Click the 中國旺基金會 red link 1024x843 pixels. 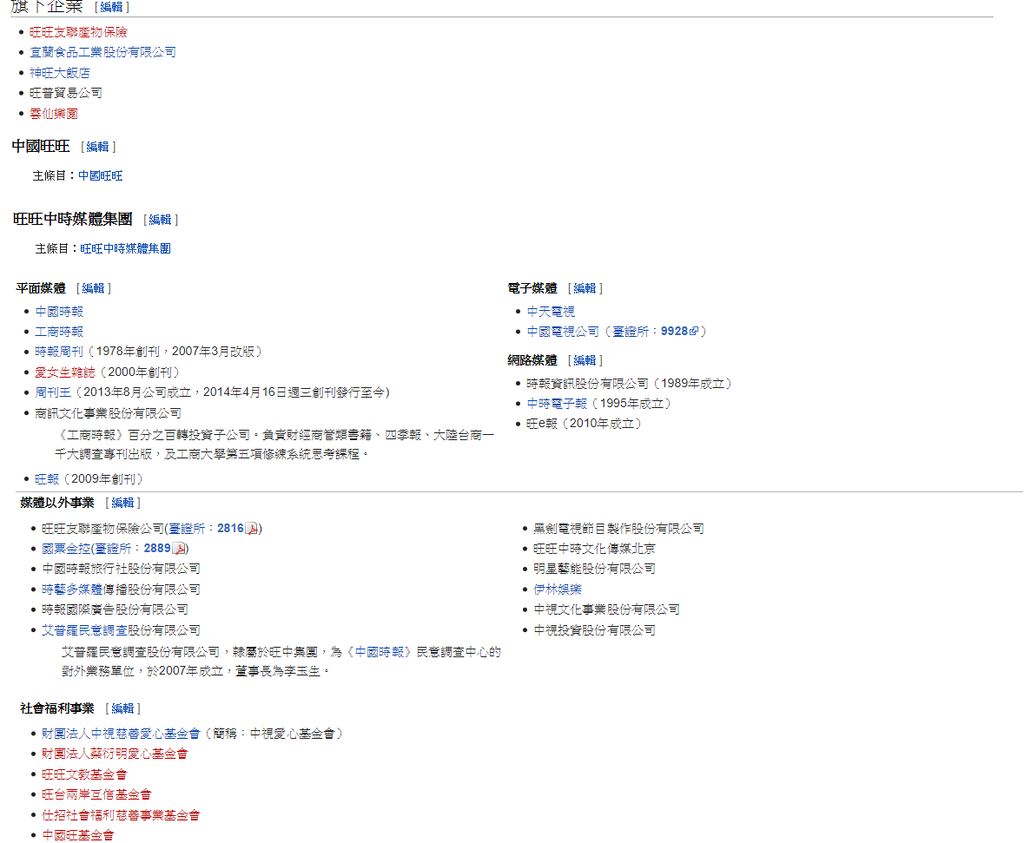pos(78,835)
